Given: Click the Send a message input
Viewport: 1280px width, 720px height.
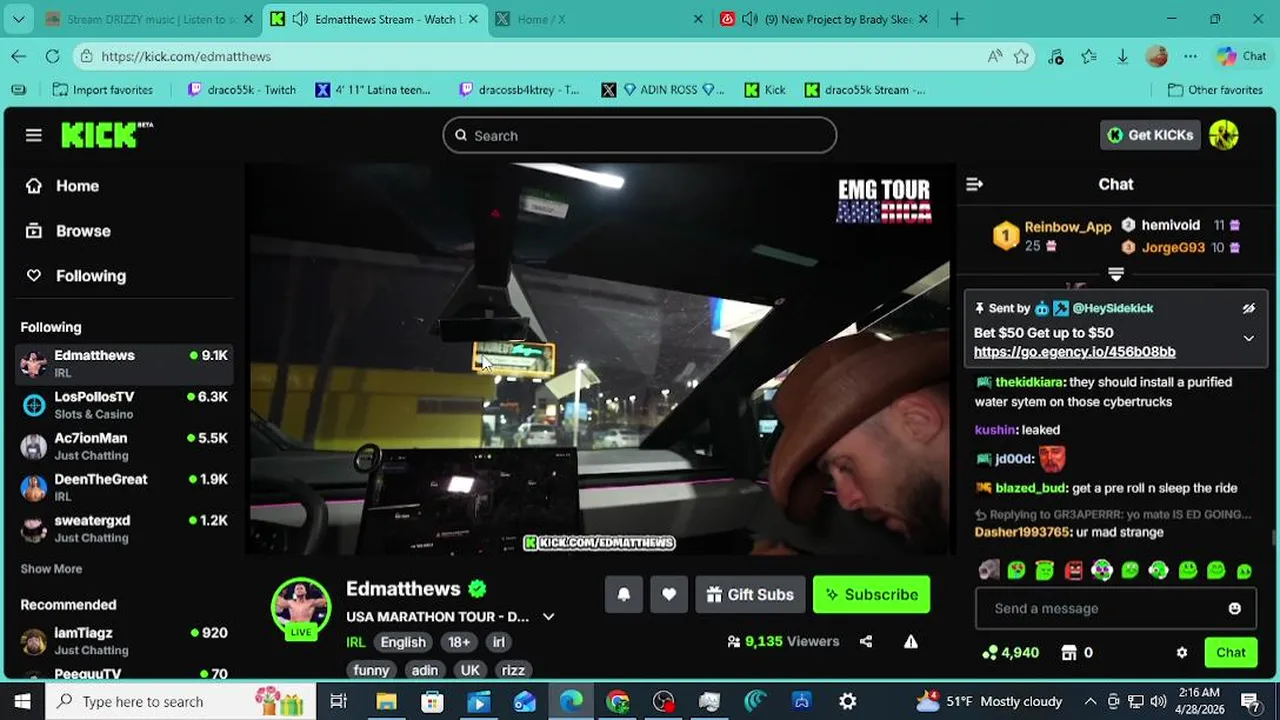Looking at the screenshot, I should (1105, 608).
